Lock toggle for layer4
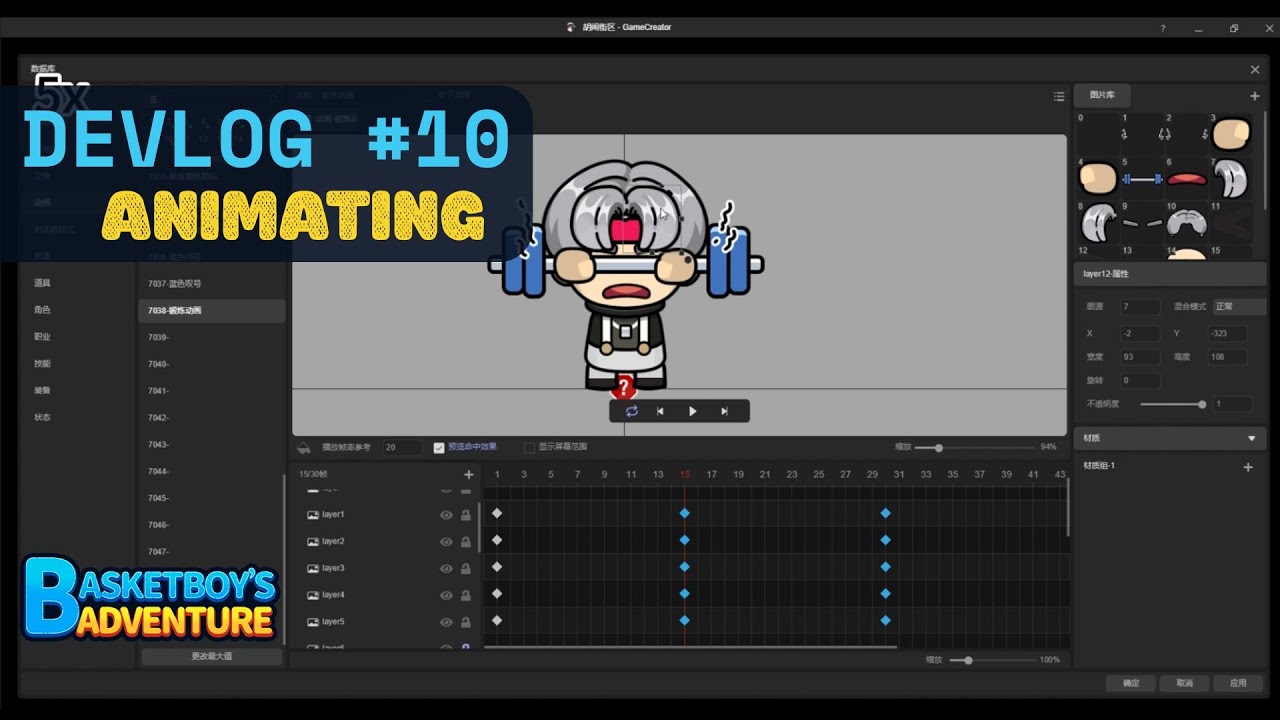The height and width of the screenshot is (720, 1280). pyautogui.click(x=466, y=596)
